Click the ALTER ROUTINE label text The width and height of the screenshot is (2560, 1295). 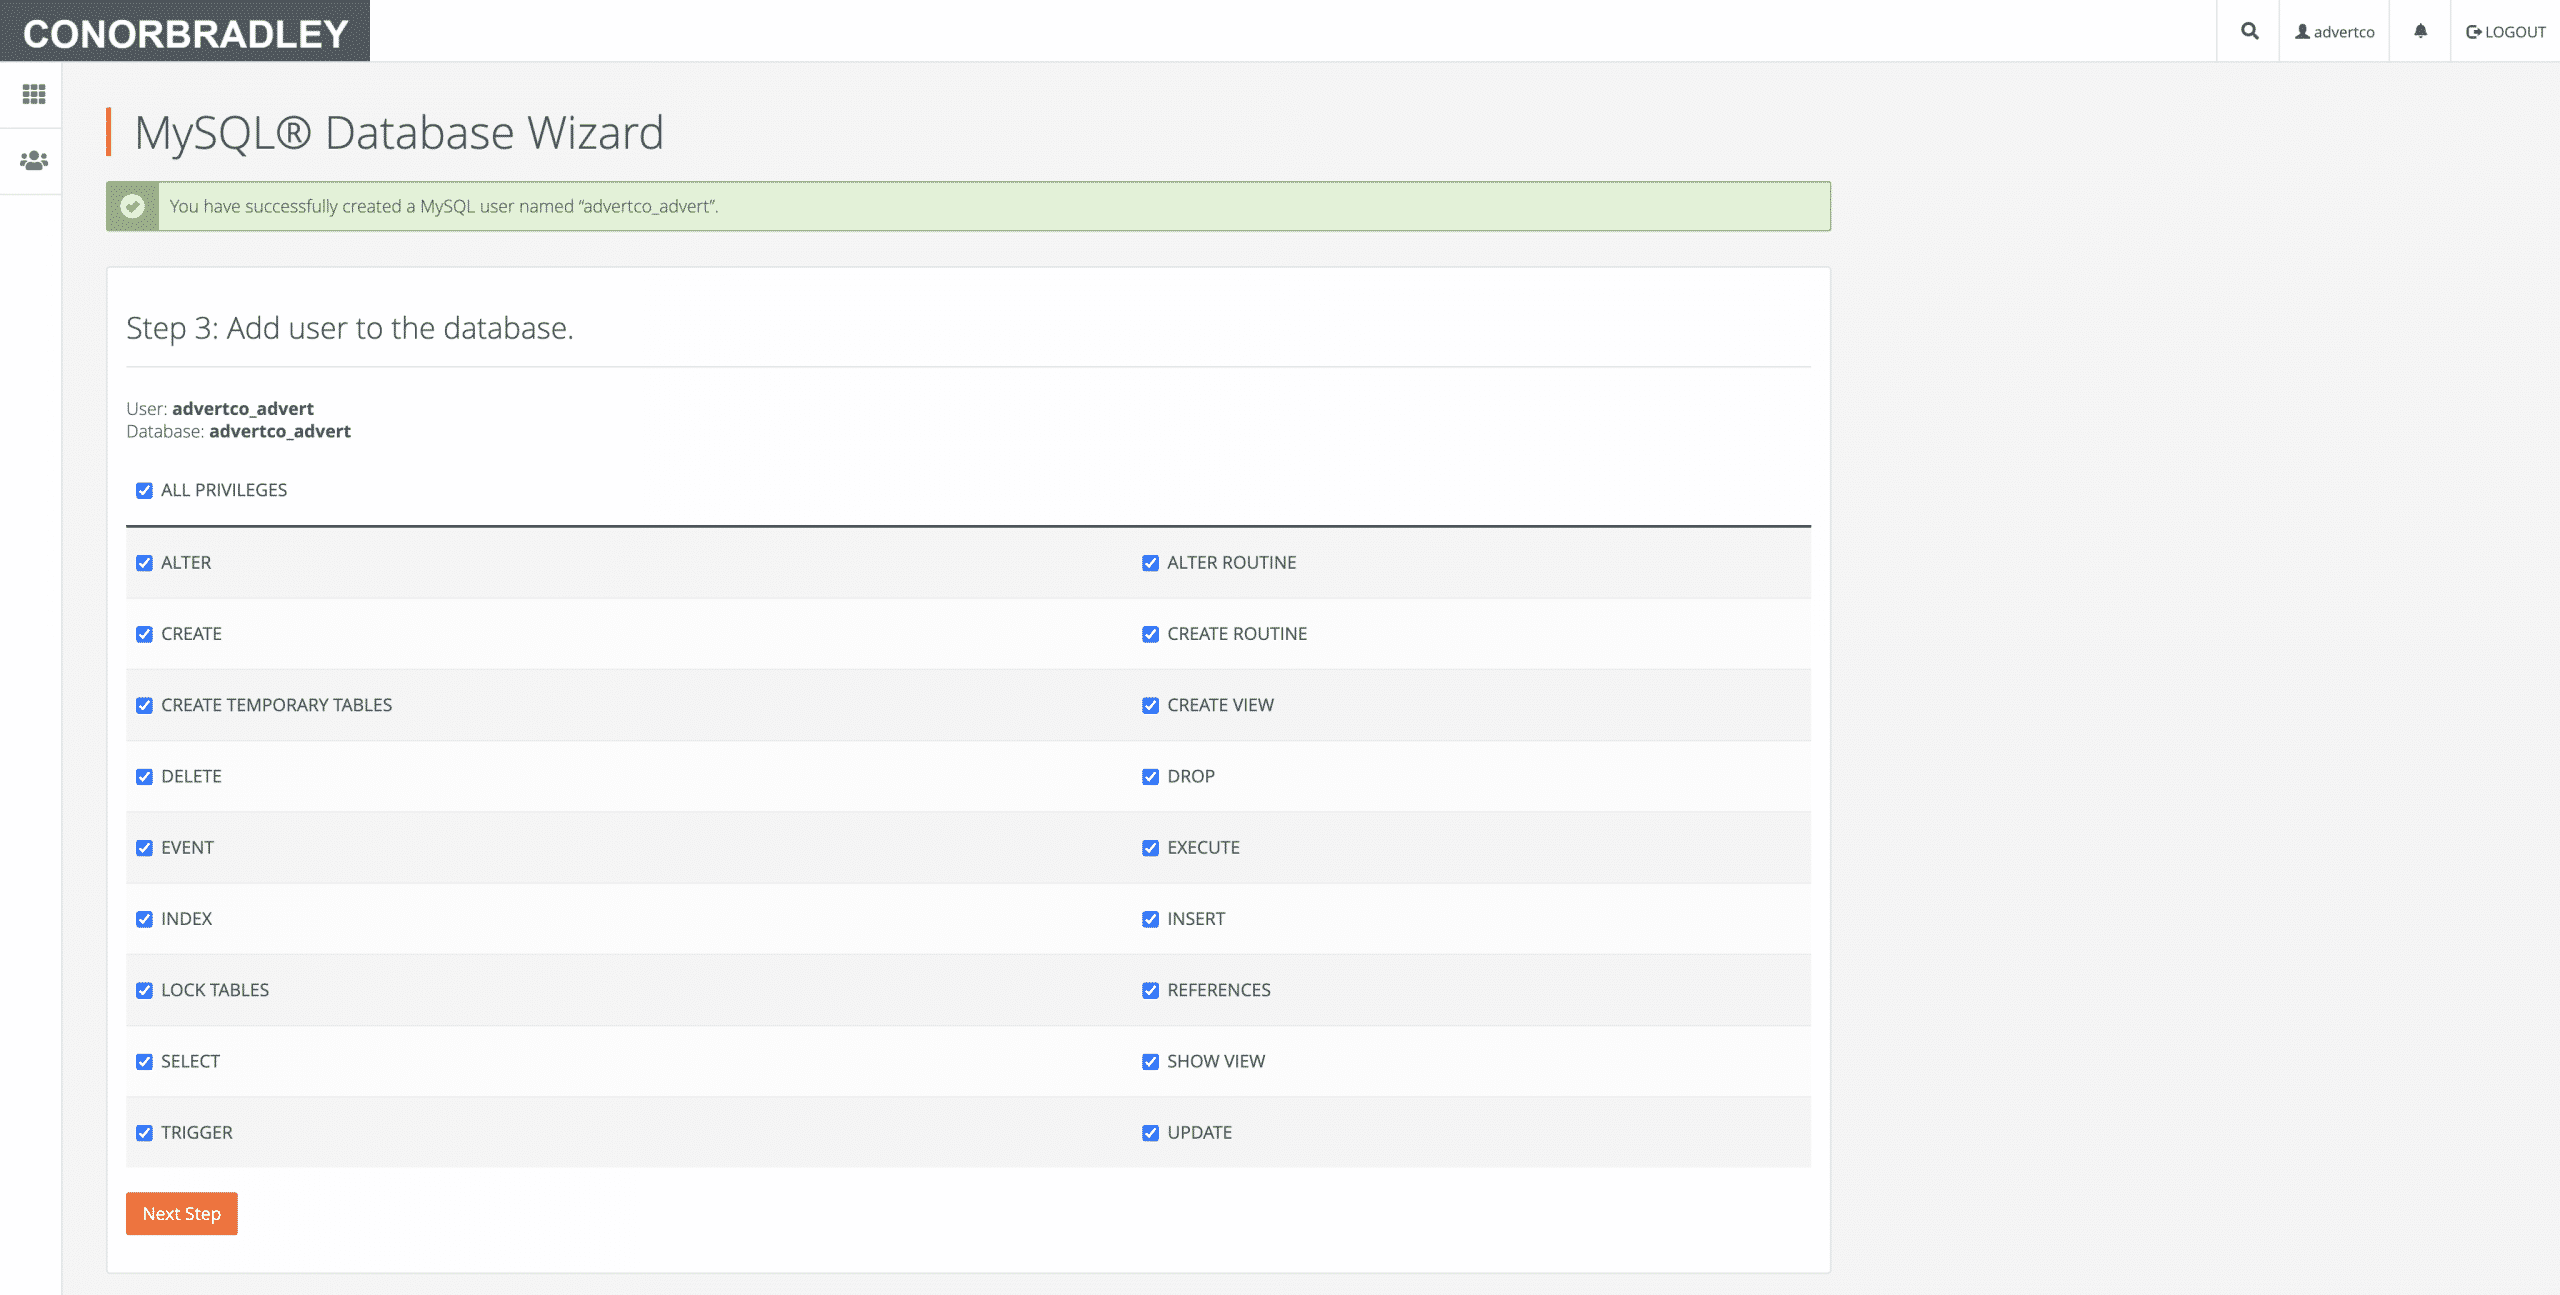click(x=1232, y=563)
